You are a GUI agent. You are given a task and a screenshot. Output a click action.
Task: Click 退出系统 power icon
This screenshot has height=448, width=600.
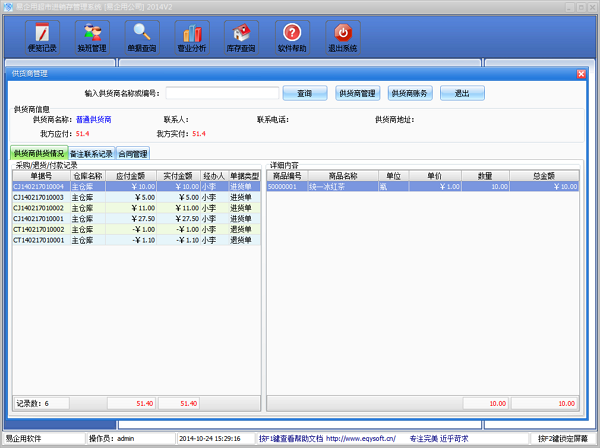[342, 37]
